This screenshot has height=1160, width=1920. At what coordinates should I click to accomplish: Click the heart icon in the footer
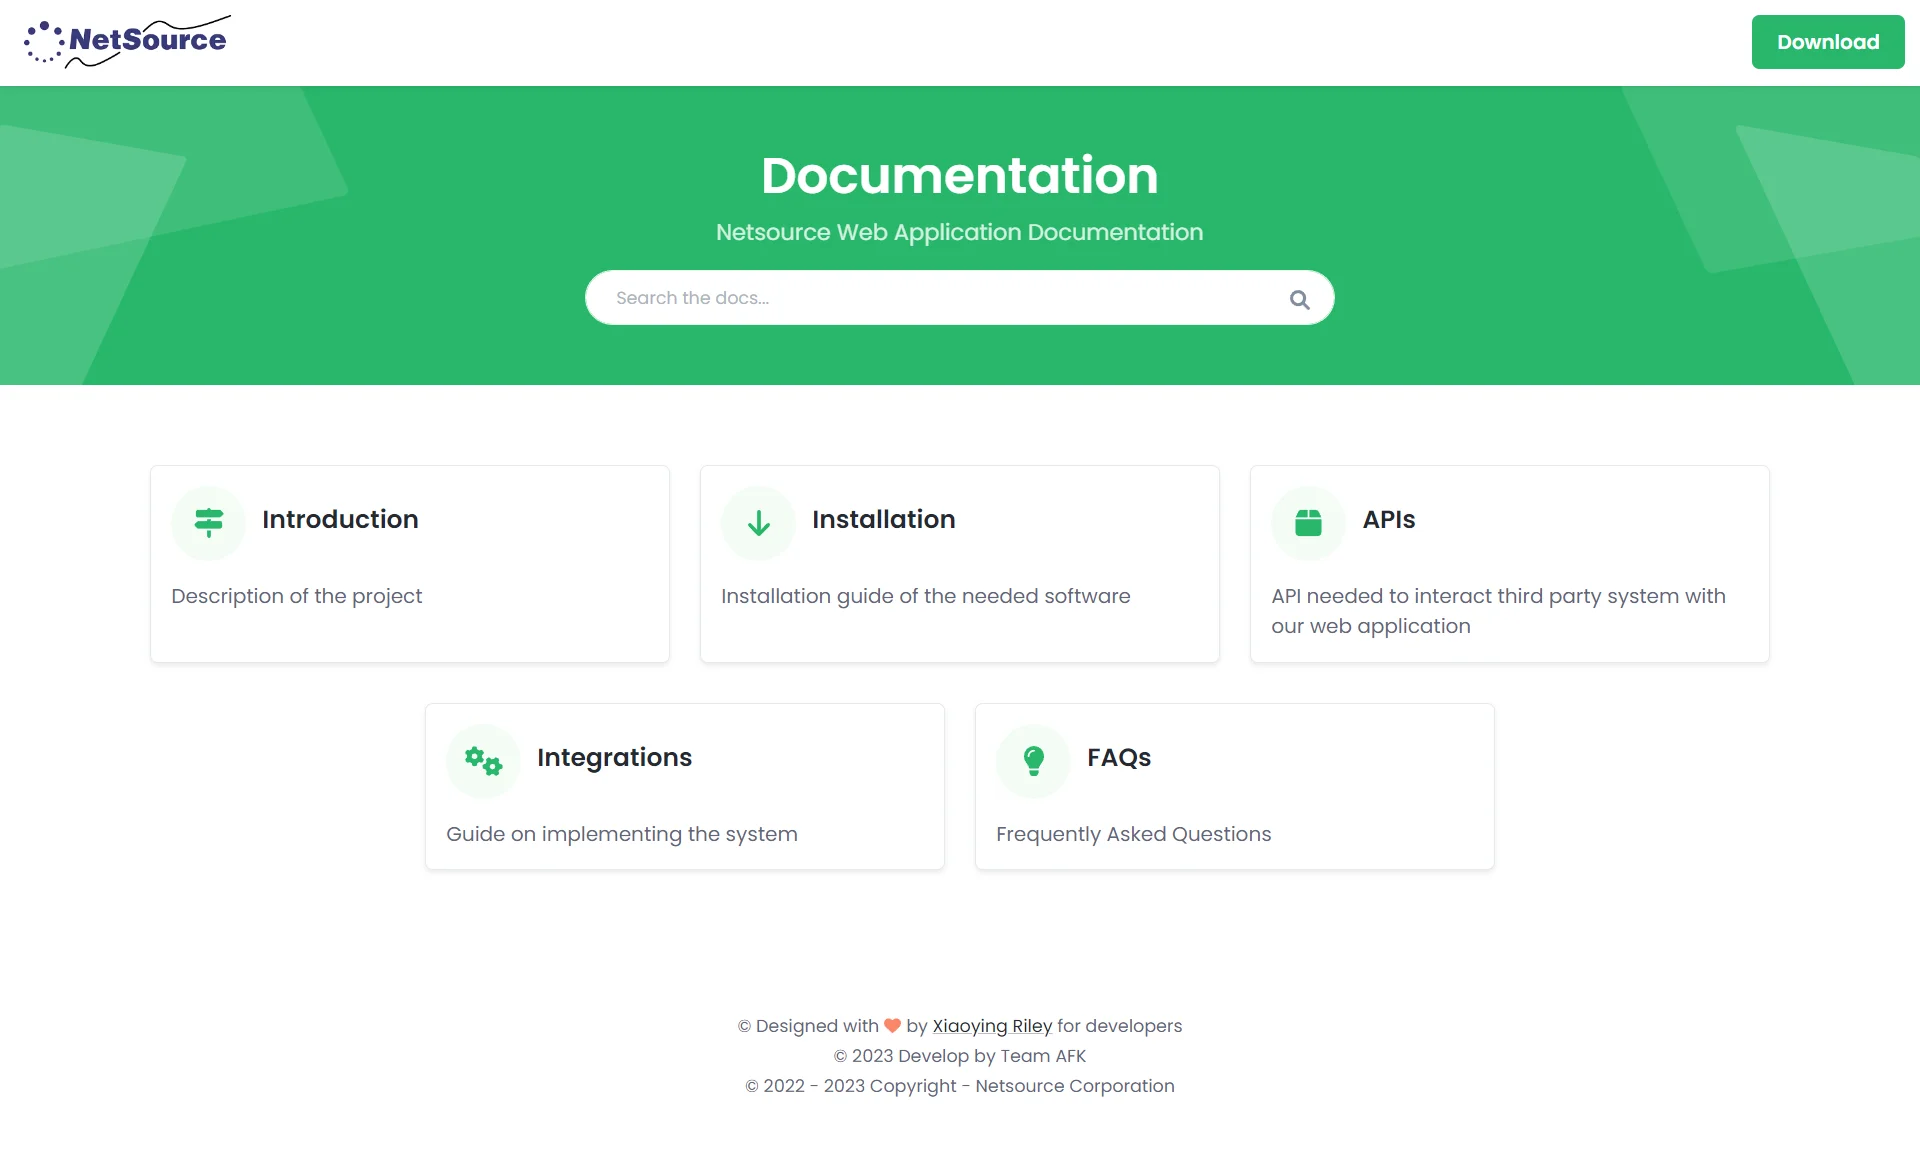pos(891,1025)
